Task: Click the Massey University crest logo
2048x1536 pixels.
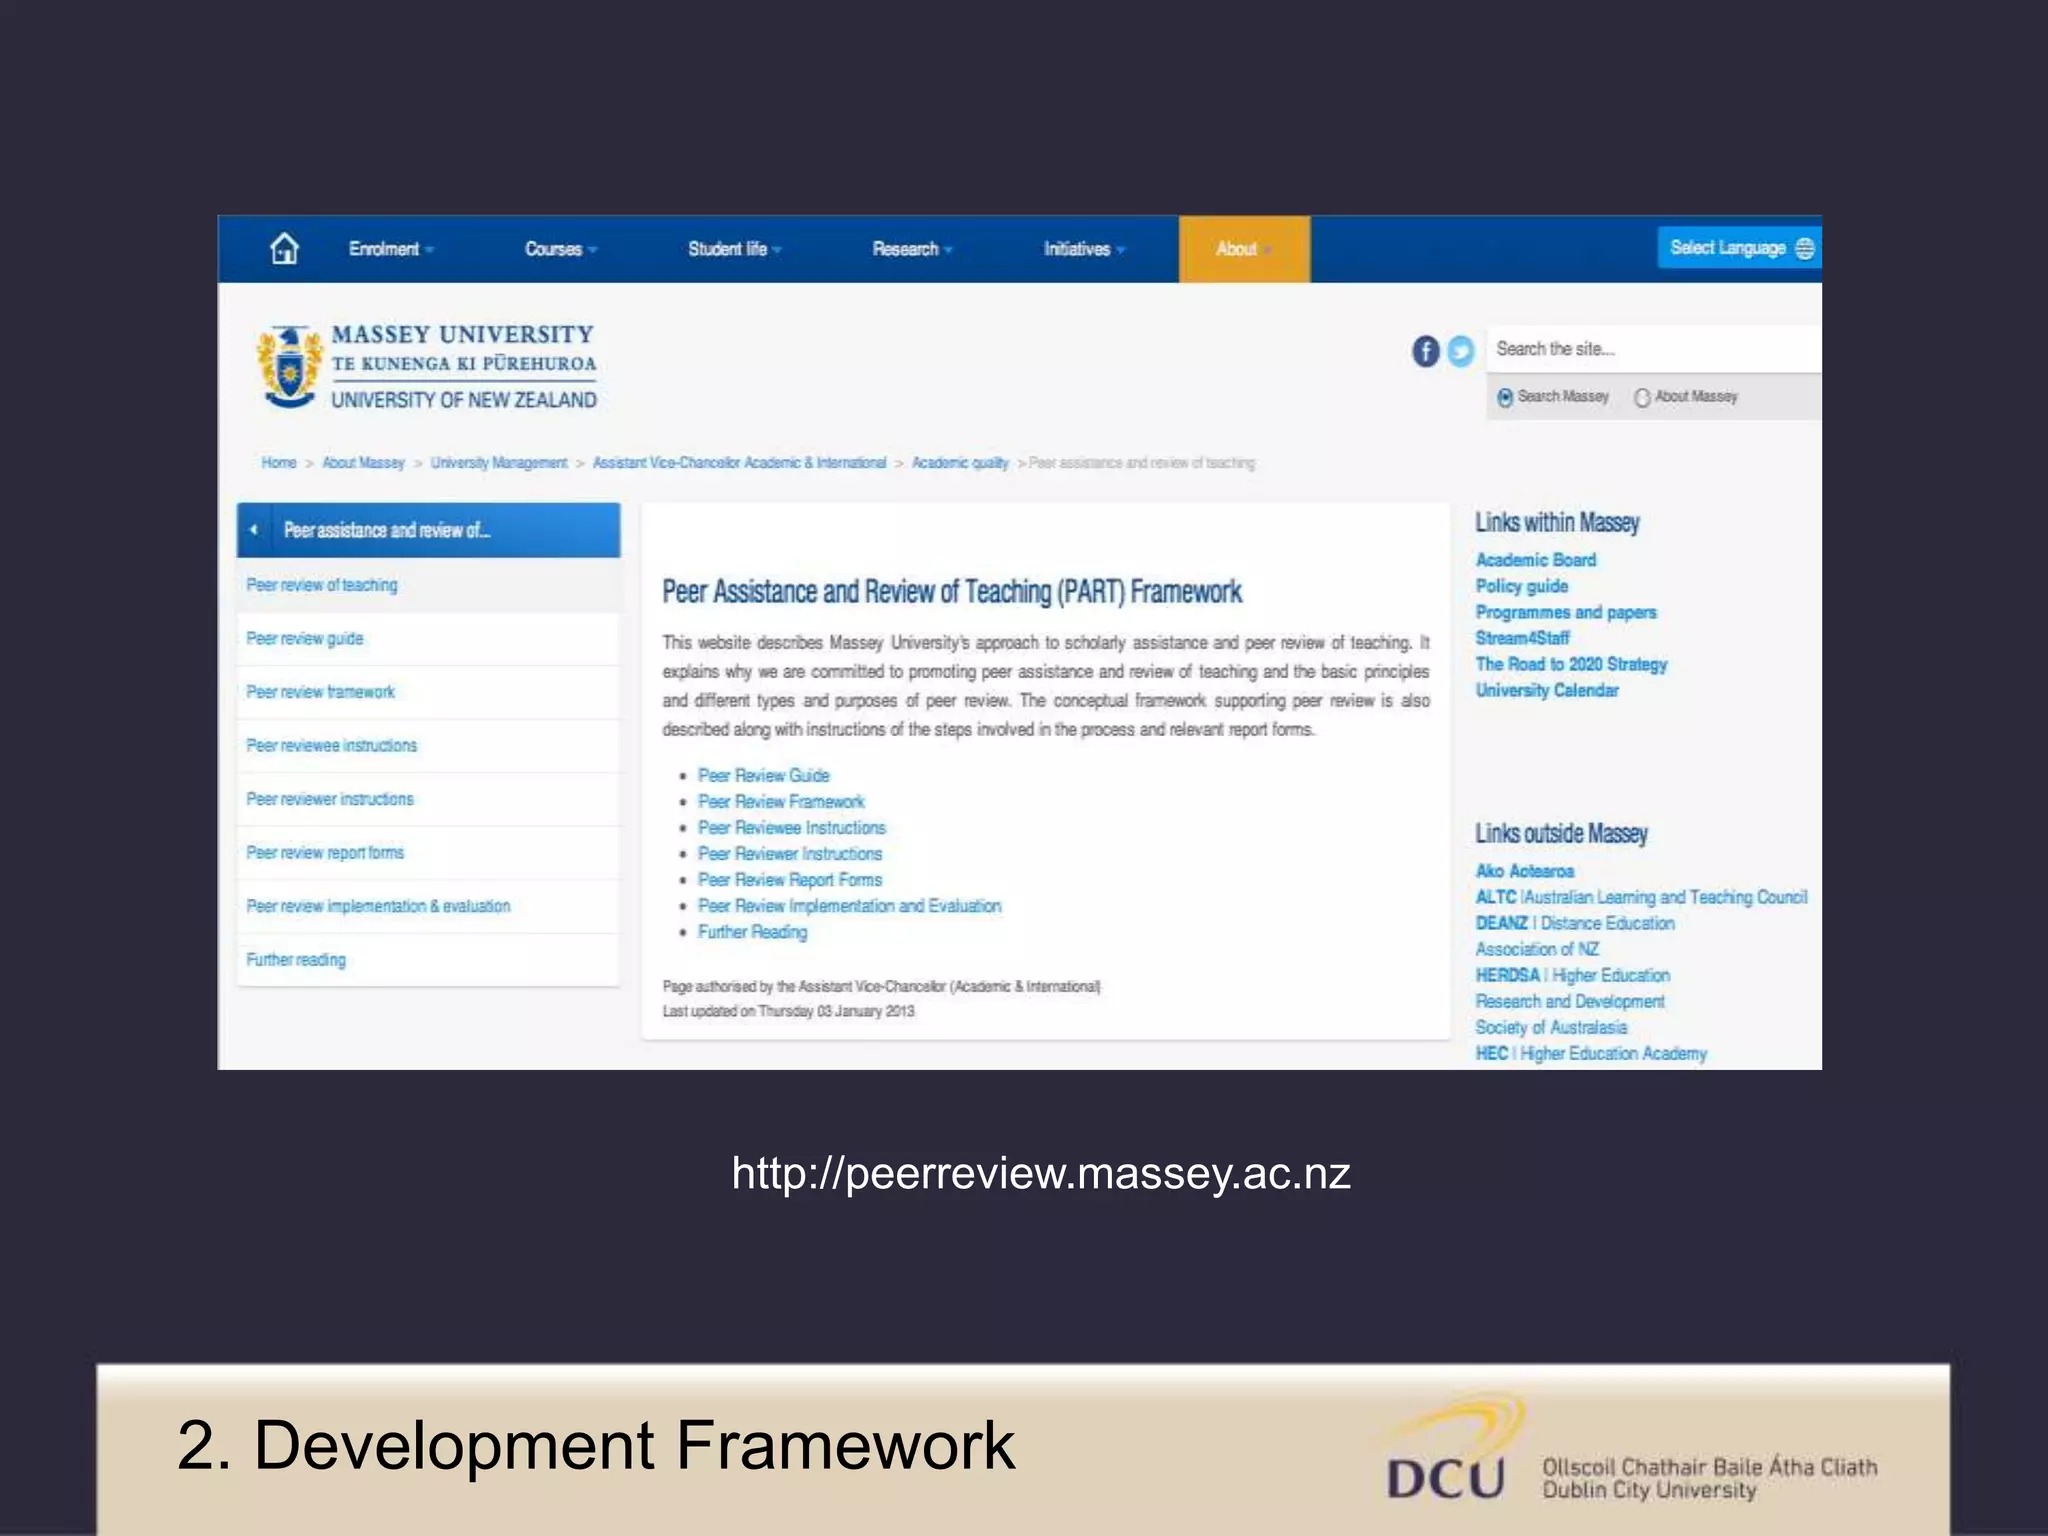Action: (290, 367)
